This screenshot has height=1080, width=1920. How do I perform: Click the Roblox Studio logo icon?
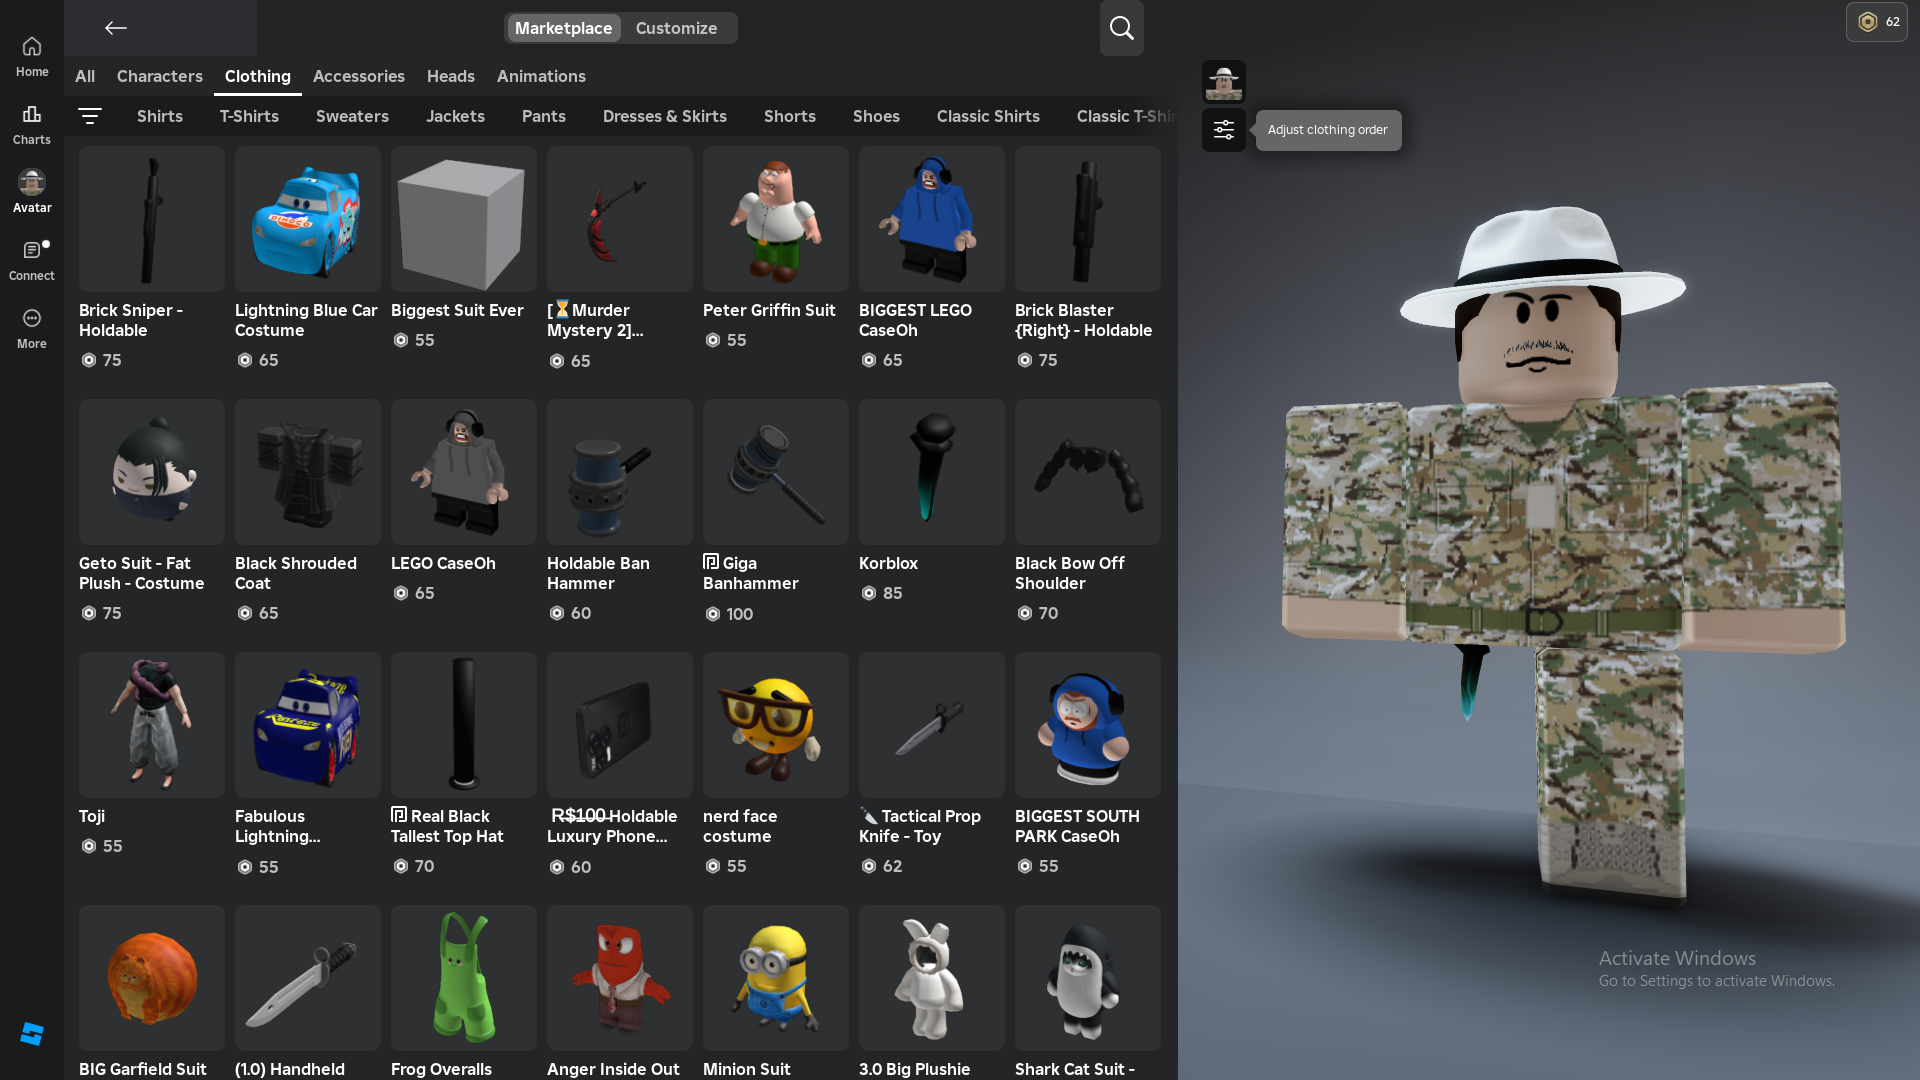pos(32,1034)
